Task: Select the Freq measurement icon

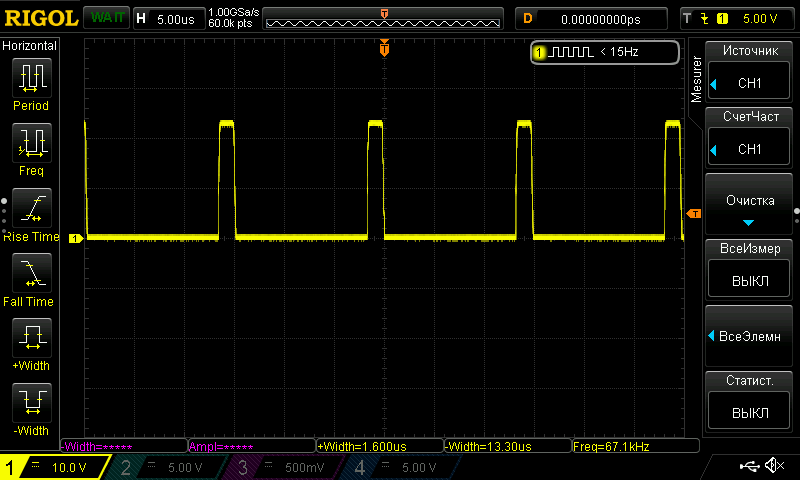Action: pos(31,144)
